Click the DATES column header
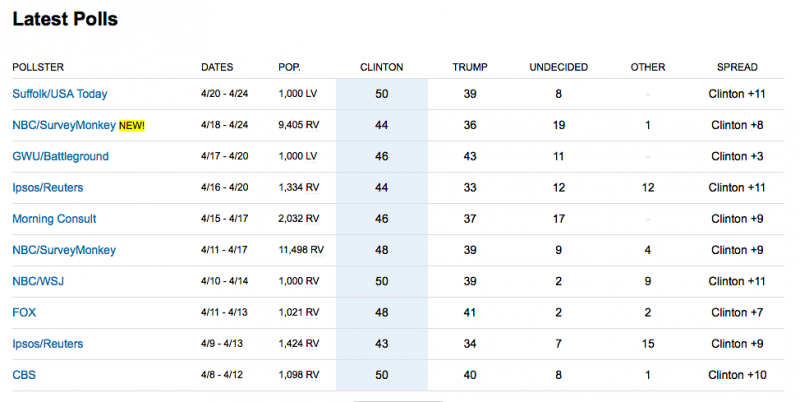Image resolution: width=800 pixels, height=402 pixels. coord(217,67)
